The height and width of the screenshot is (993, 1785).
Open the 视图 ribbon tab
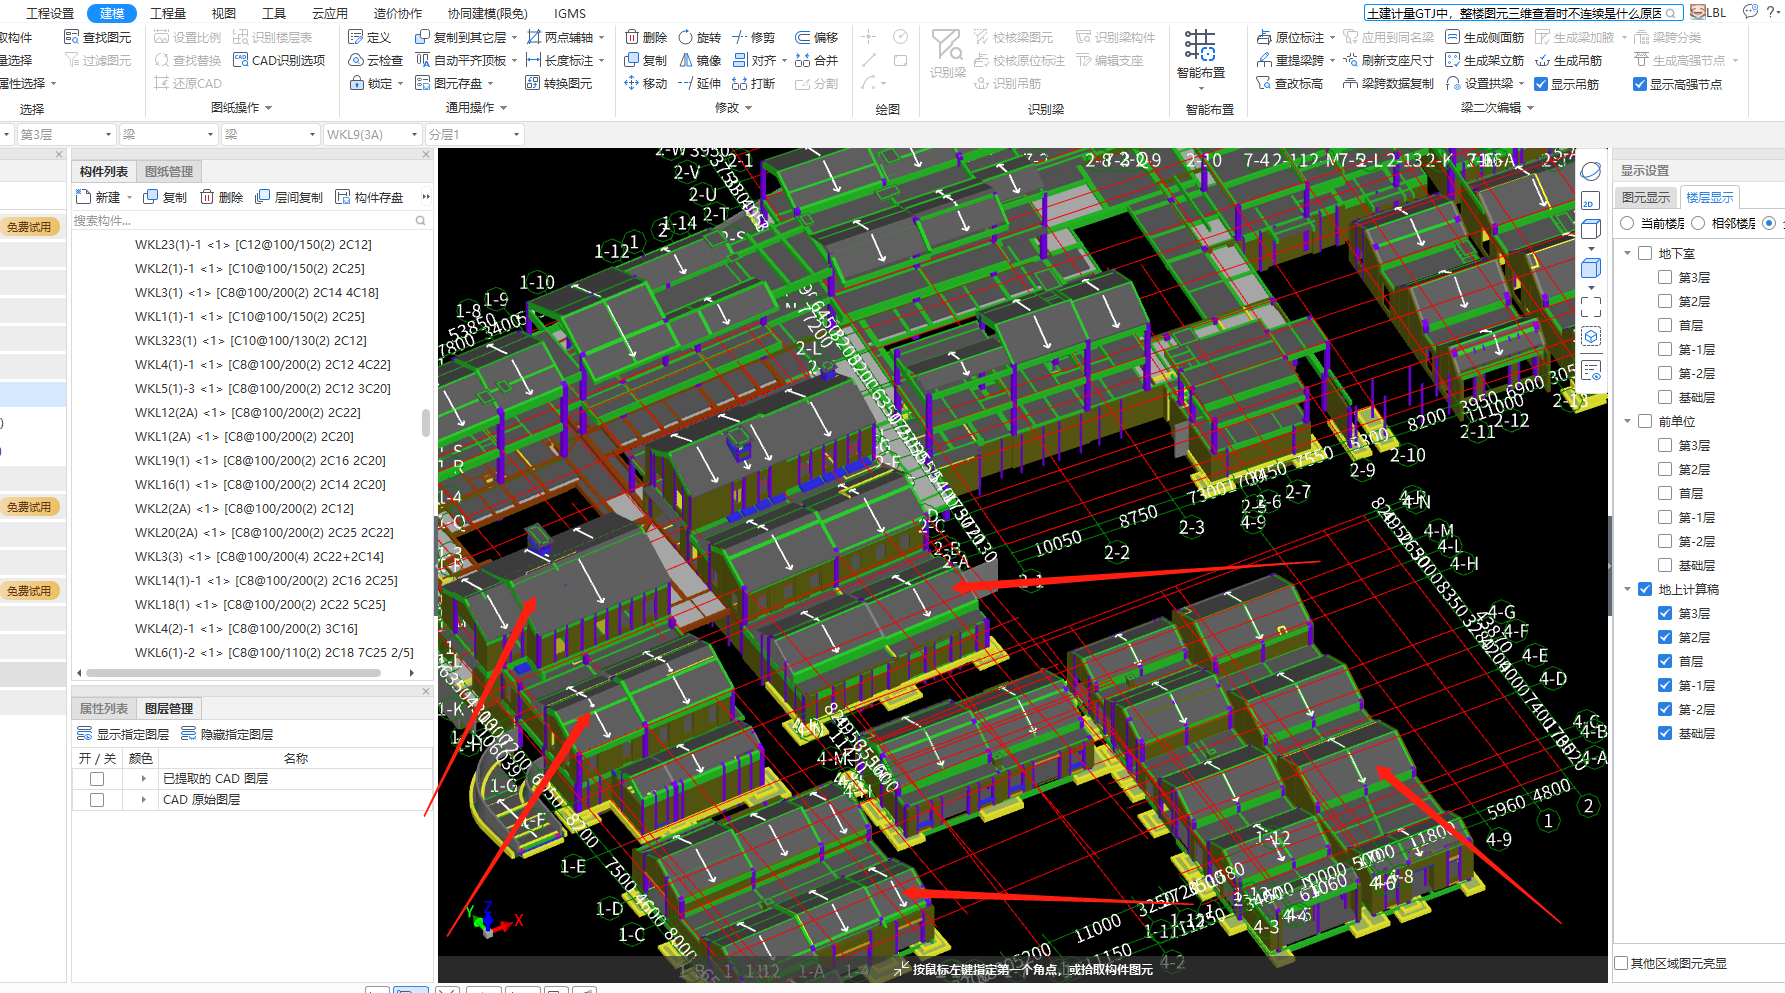[224, 13]
